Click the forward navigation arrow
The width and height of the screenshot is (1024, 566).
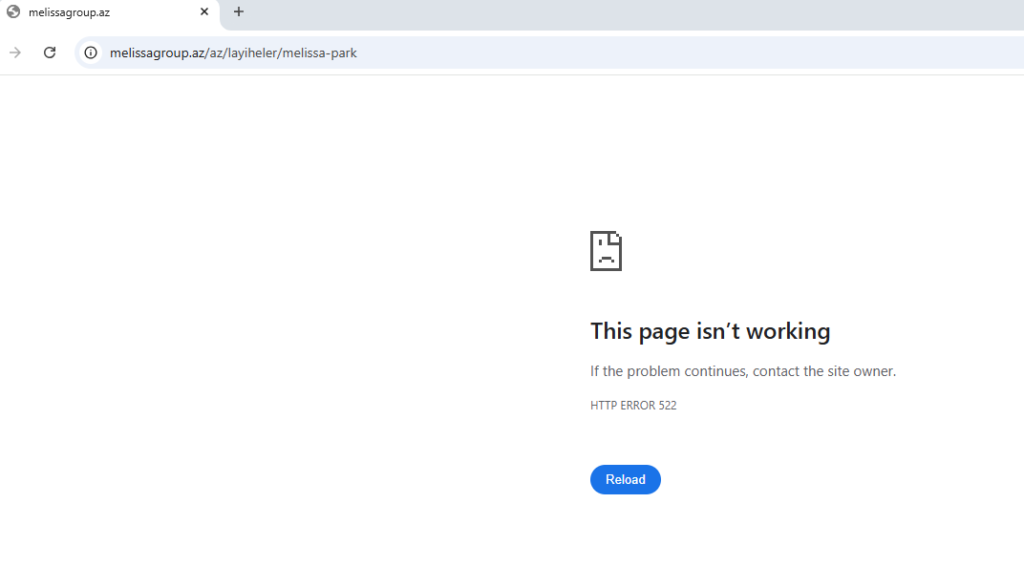click(x=15, y=53)
